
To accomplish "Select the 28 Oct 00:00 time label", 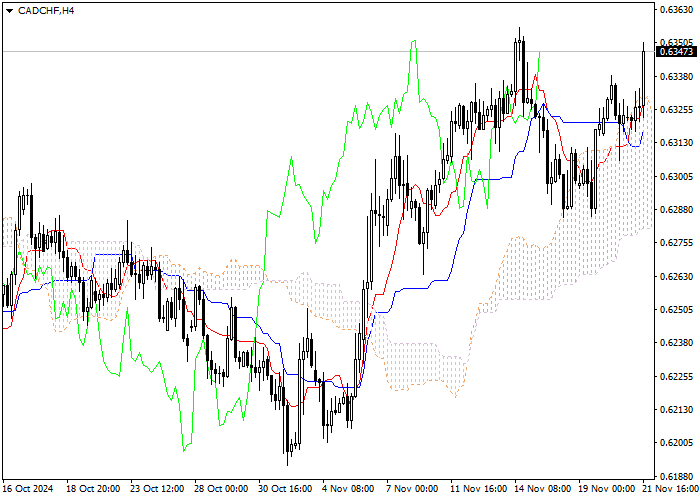I will (221, 489).
